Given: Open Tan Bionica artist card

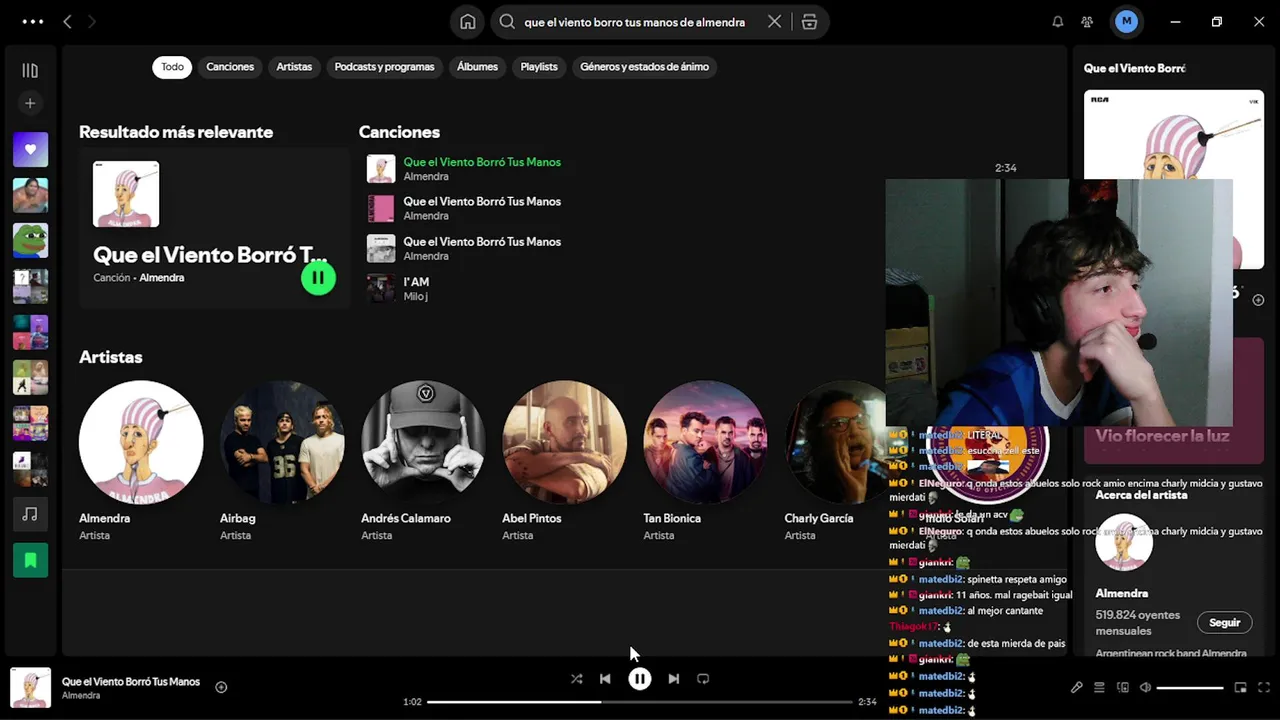Looking at the screenshot, I should click(705, 462).
